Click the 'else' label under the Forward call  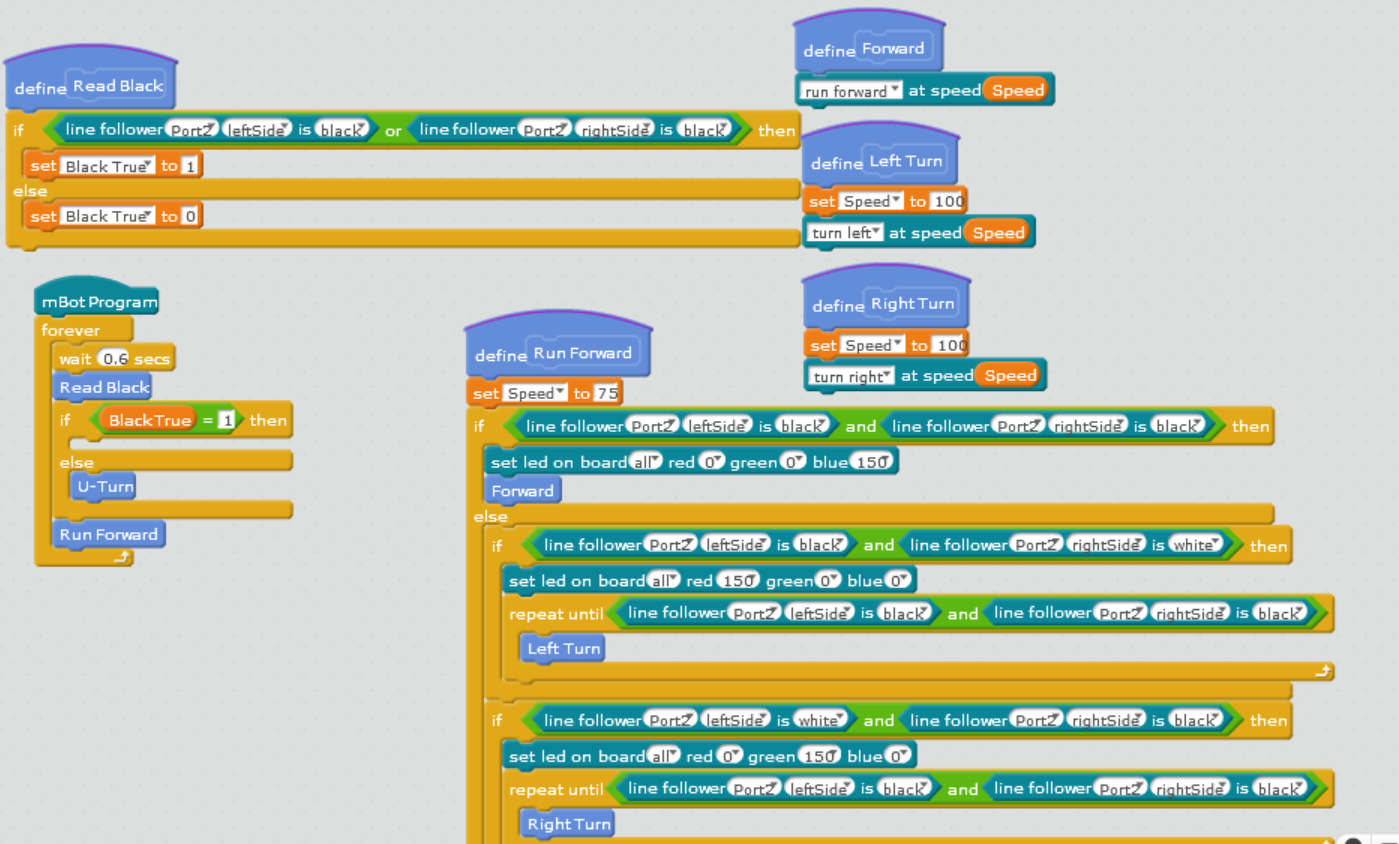[x=491, y=516]
